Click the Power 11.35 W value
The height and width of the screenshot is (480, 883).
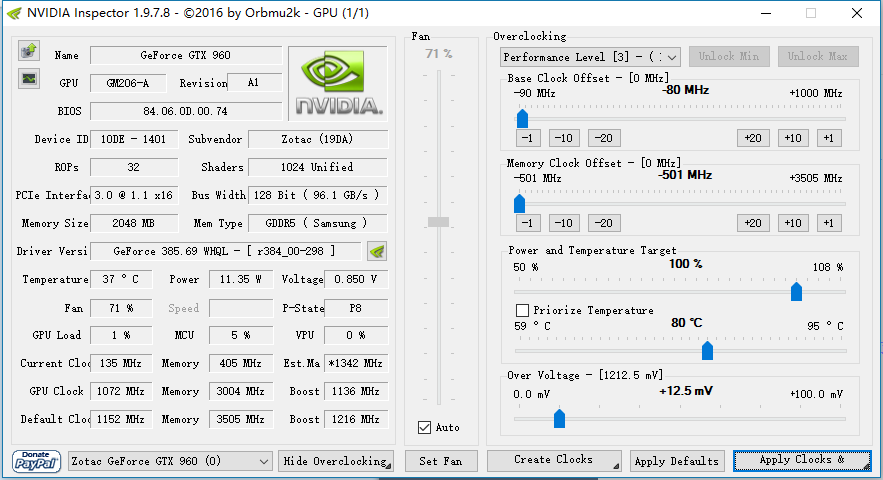pos(240,279)
